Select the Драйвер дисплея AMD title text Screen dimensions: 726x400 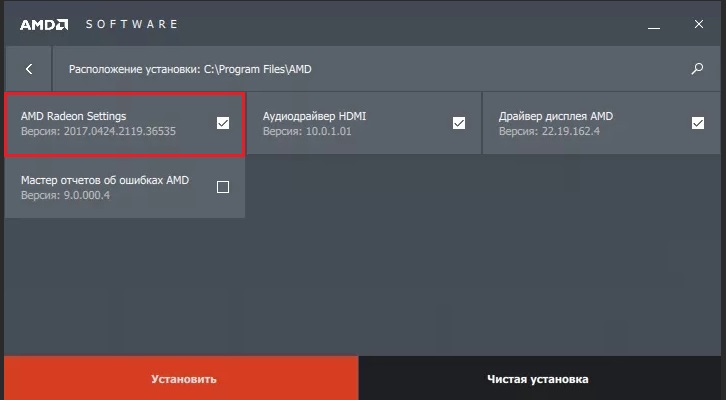pyautogui.click(x=556, y=116)
